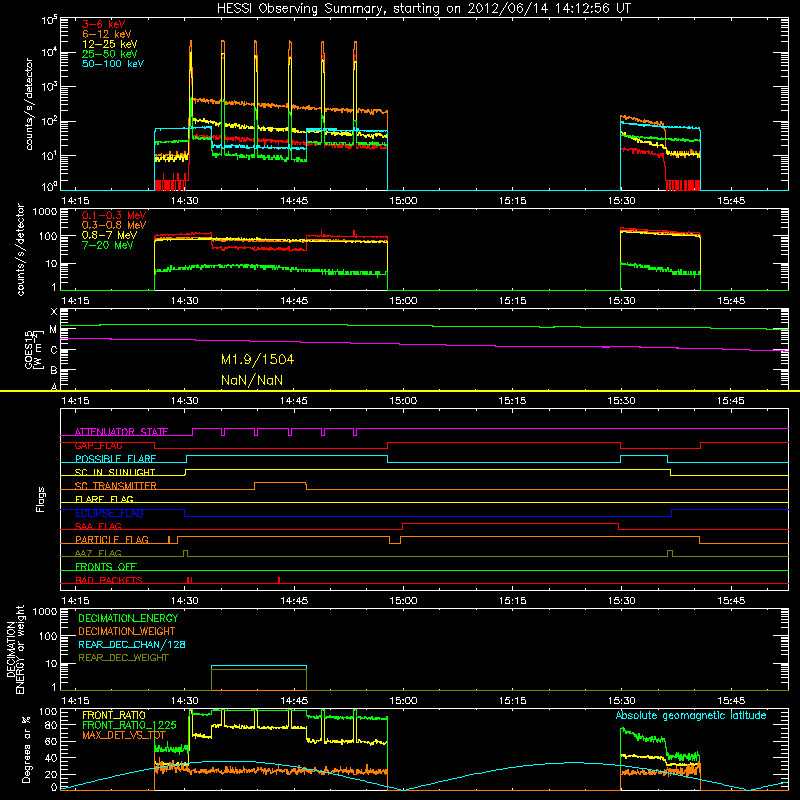Select the 0.1-0.3 MeV legend label
Screen dimensions: 800x800
(x=114, y=215)
